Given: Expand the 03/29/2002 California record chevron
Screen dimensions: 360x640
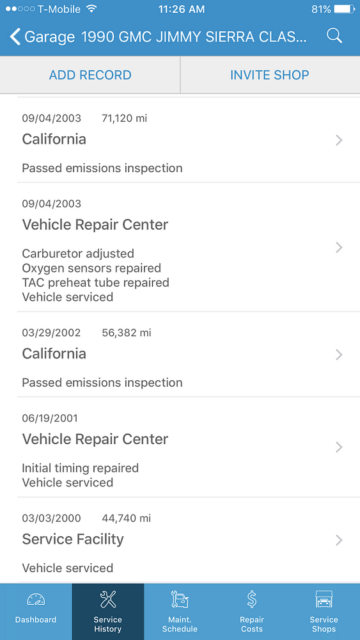Looking at the screenshot, I should (339, 355).
